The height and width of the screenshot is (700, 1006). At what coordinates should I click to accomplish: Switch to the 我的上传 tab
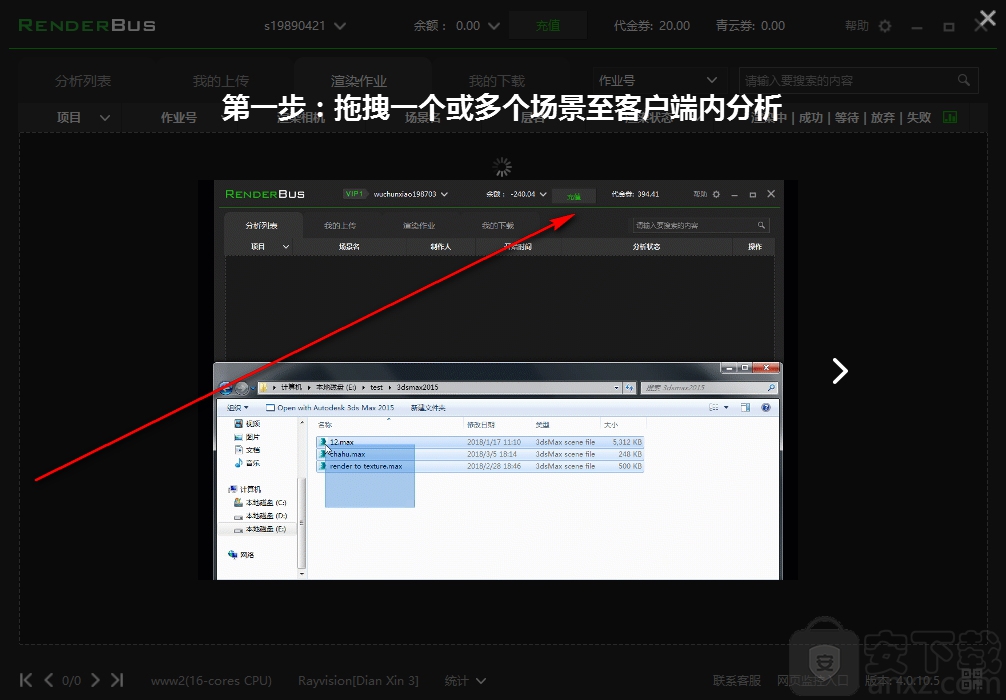pos(221,81)
